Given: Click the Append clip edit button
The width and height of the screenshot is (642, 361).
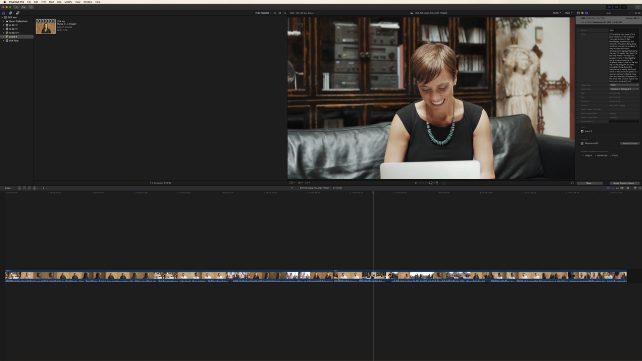Looking at the screenshot, I should [29, 188].
